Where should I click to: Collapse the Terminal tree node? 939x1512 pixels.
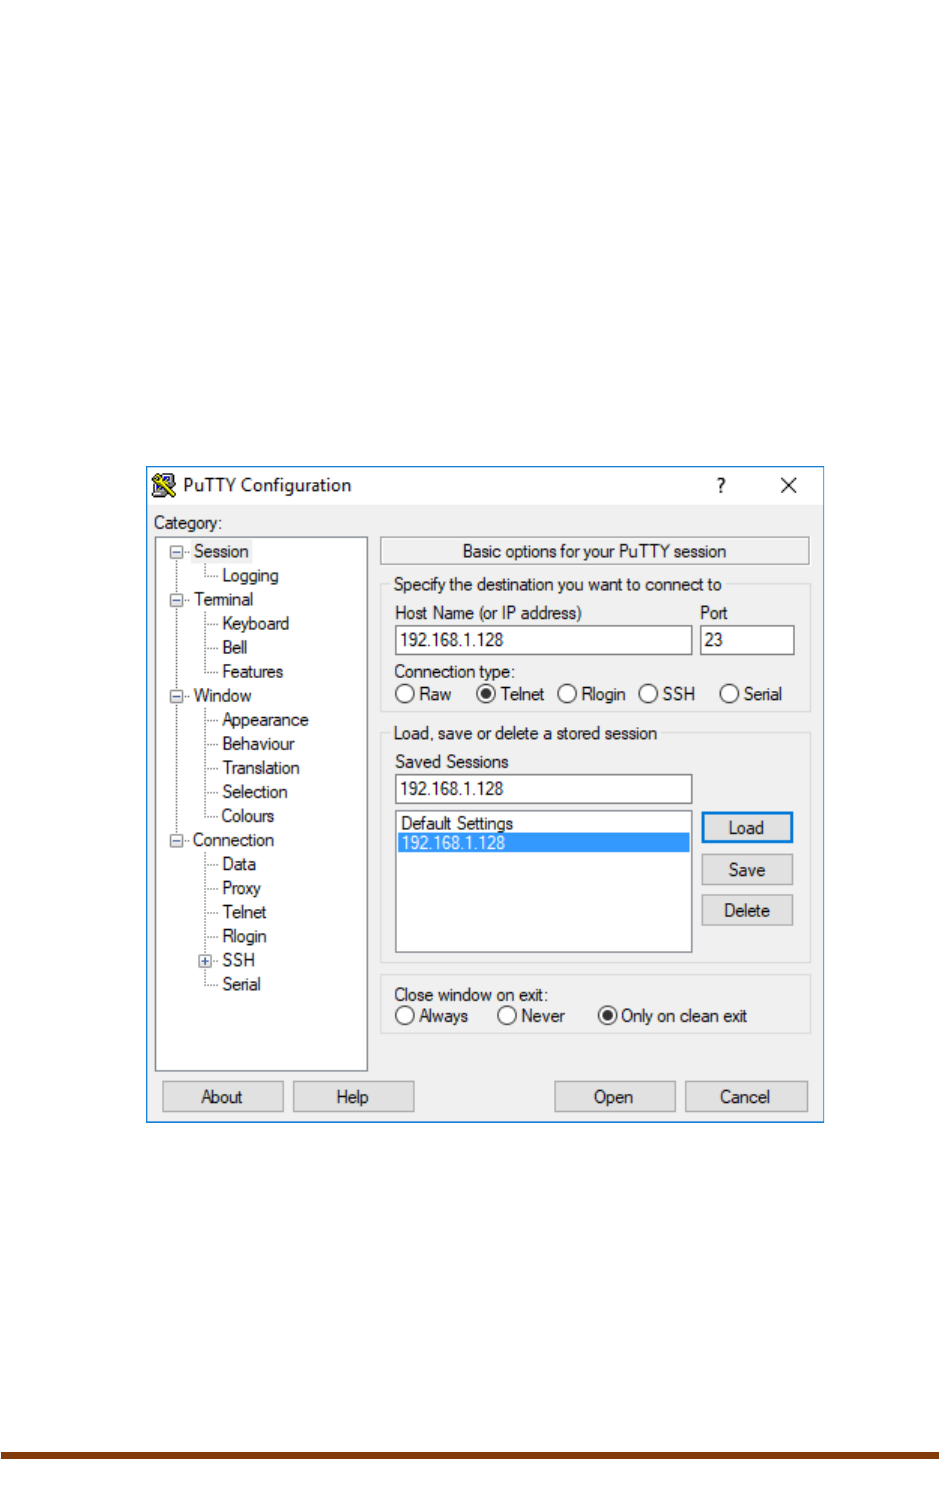click(x=177, y=600)
